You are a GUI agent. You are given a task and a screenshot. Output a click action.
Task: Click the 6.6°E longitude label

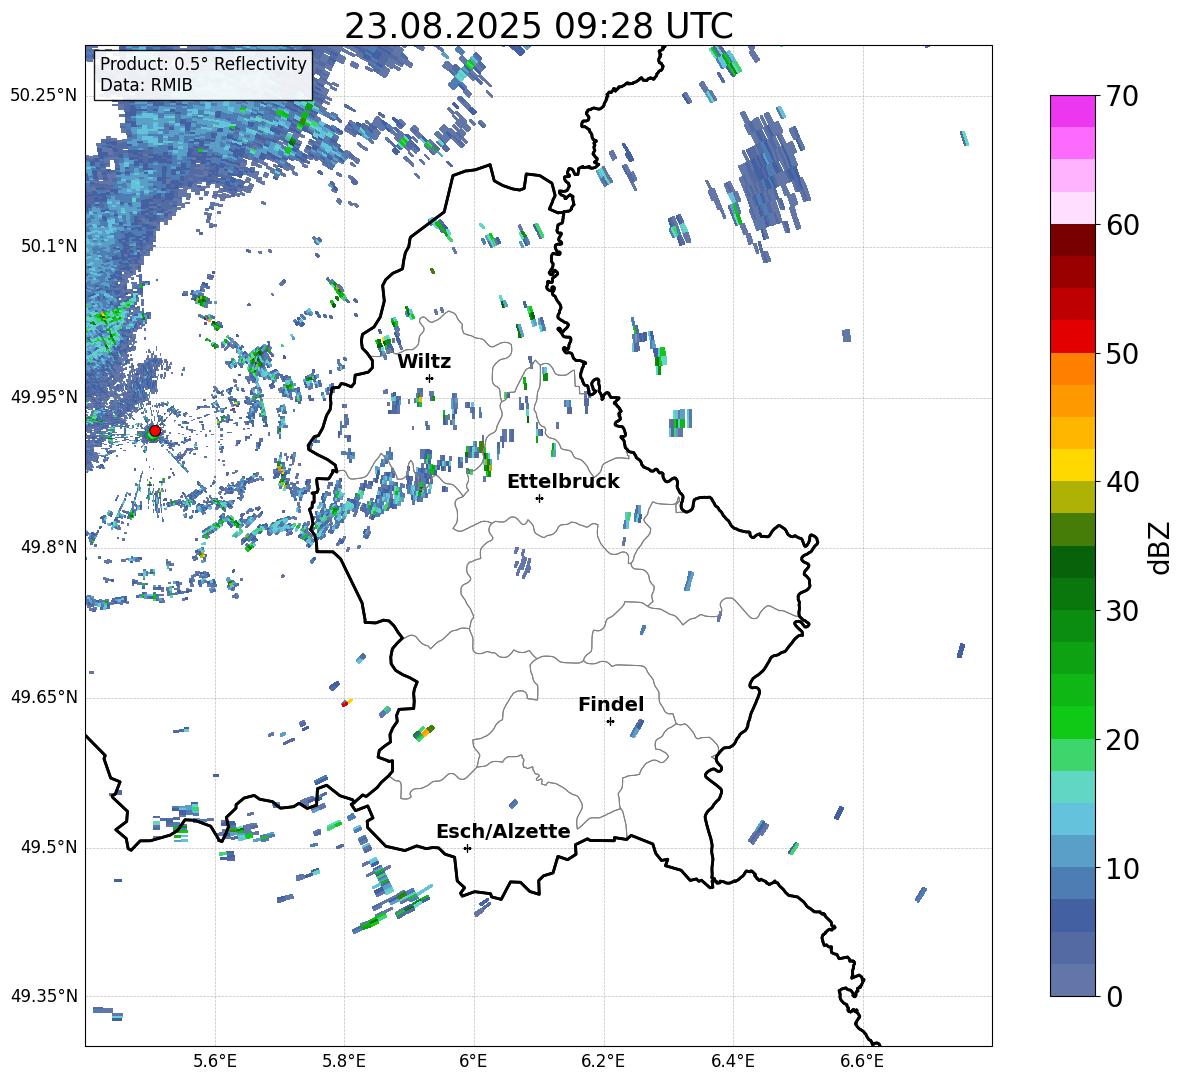click(x=862, y=1061)
